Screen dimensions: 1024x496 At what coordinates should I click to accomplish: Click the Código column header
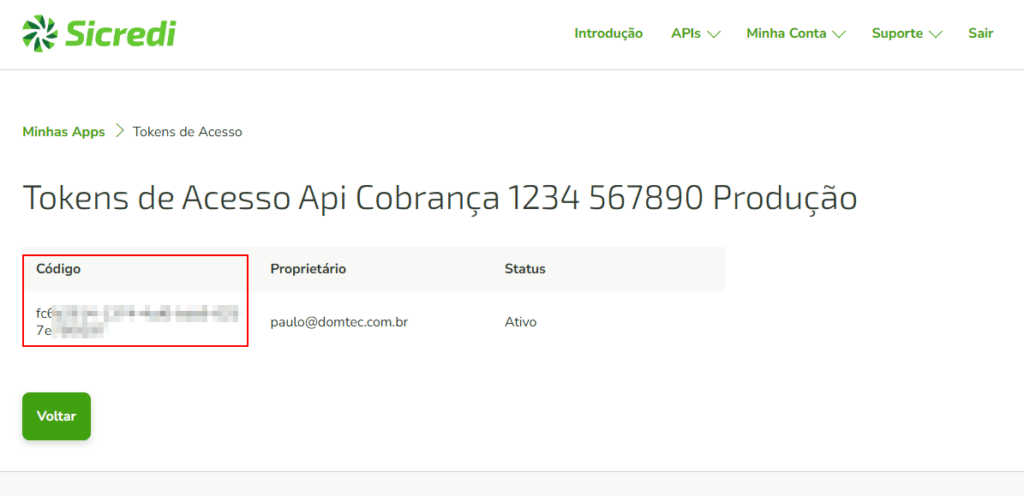(58, 269)
